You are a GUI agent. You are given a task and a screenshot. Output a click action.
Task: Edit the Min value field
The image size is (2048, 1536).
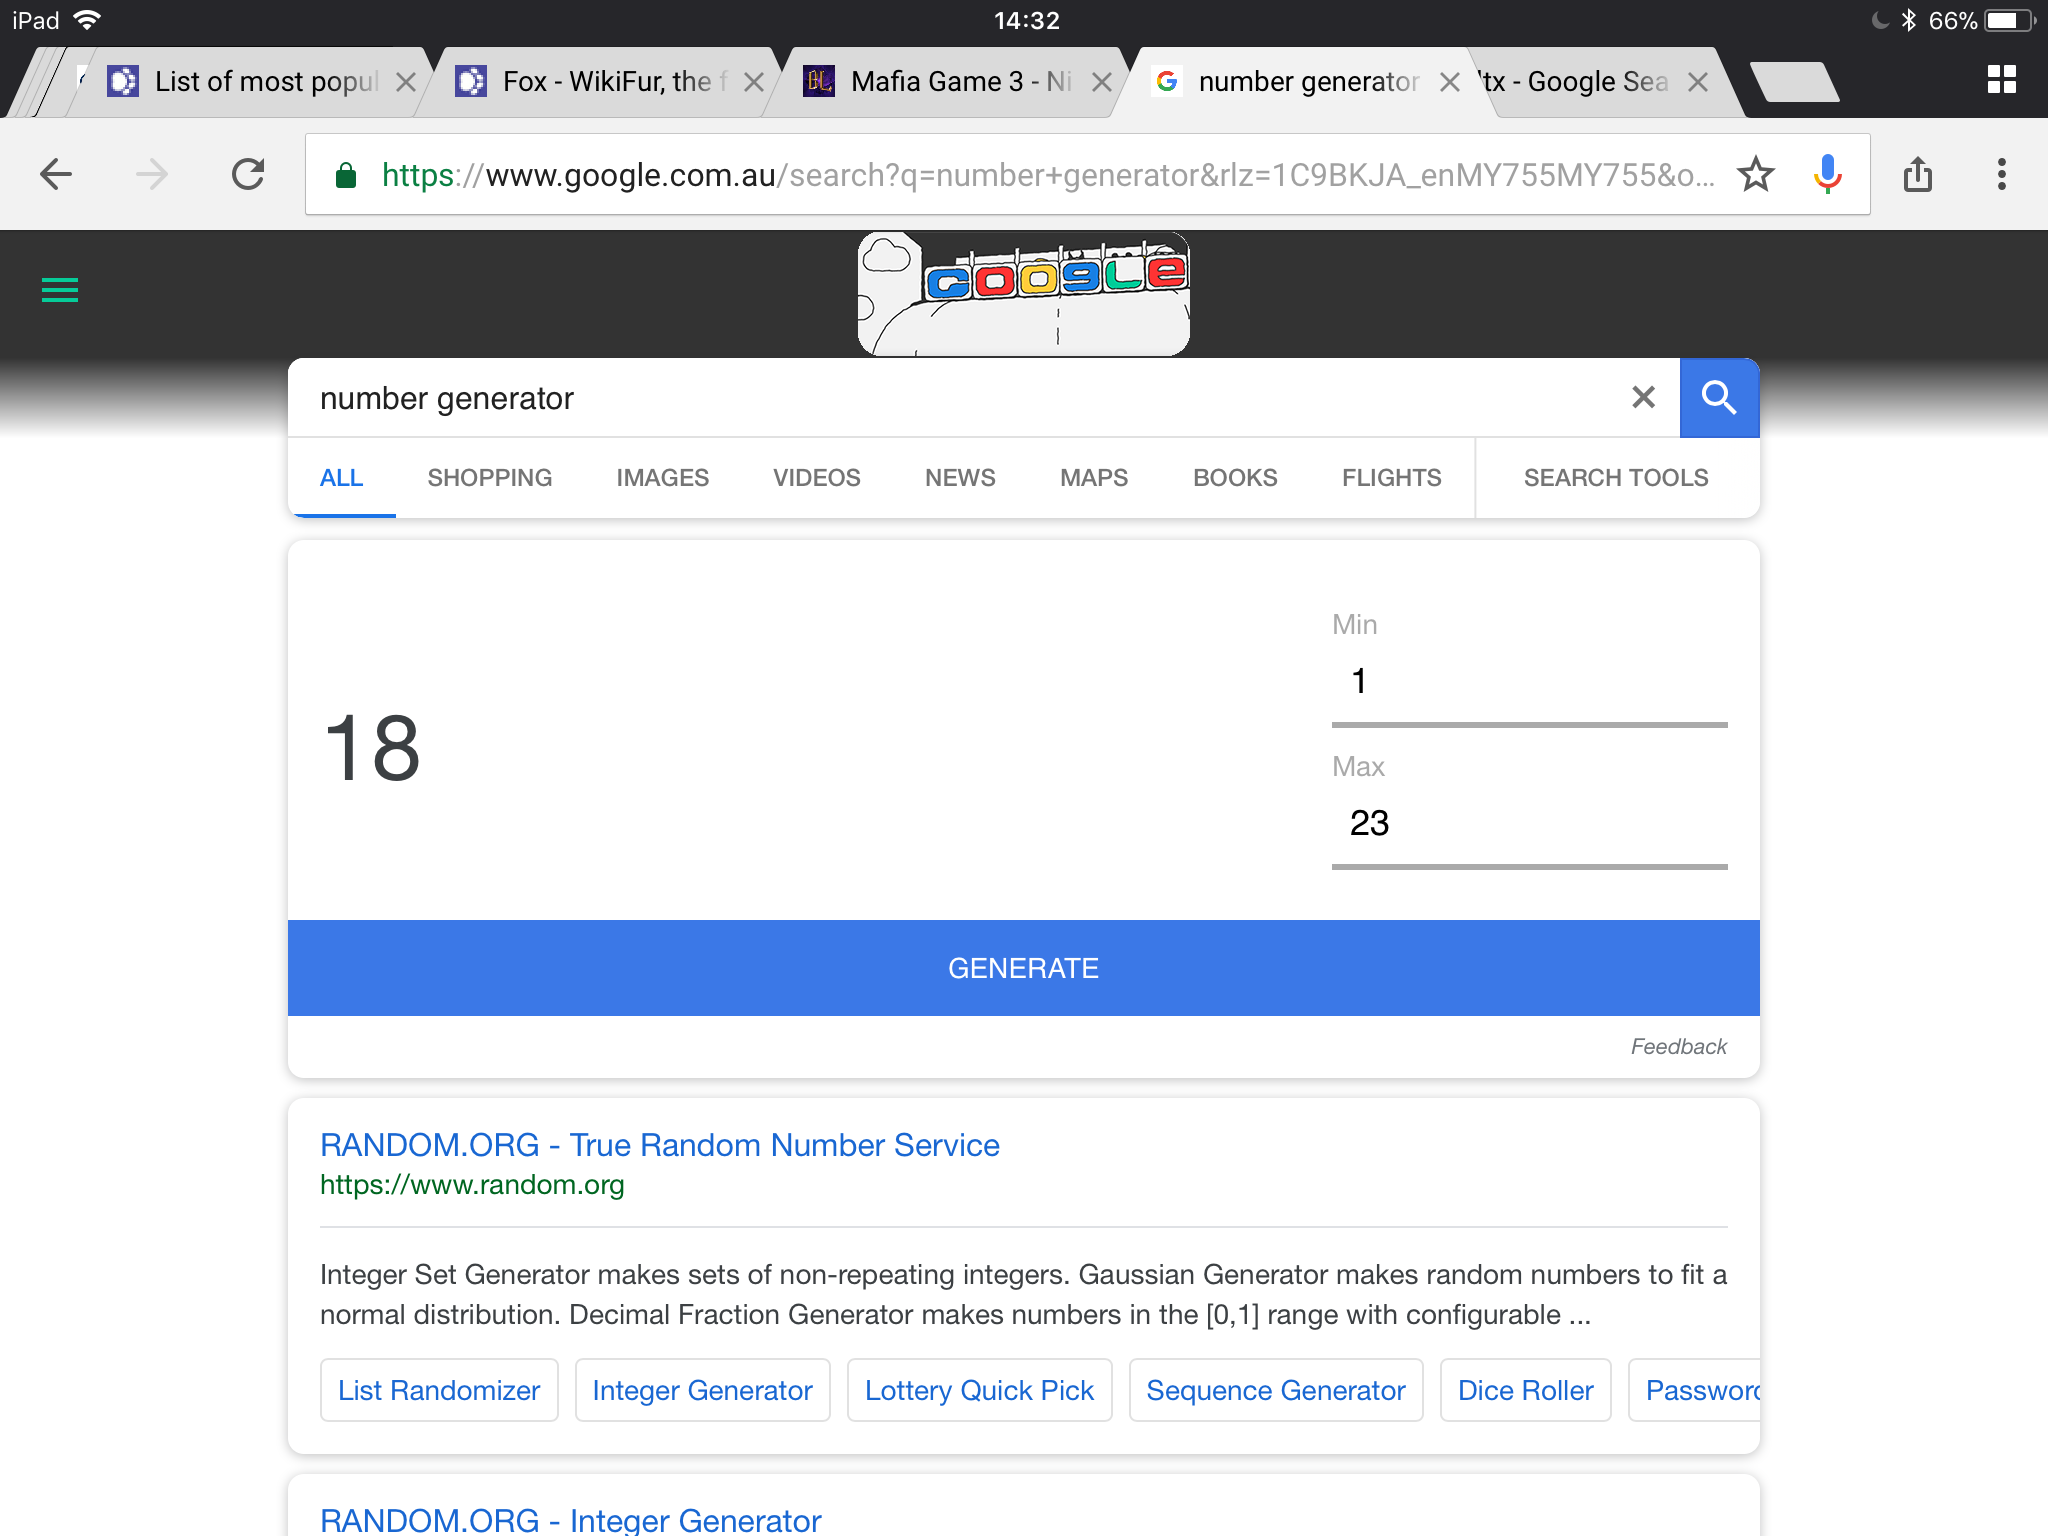[x=1529, y=682]
